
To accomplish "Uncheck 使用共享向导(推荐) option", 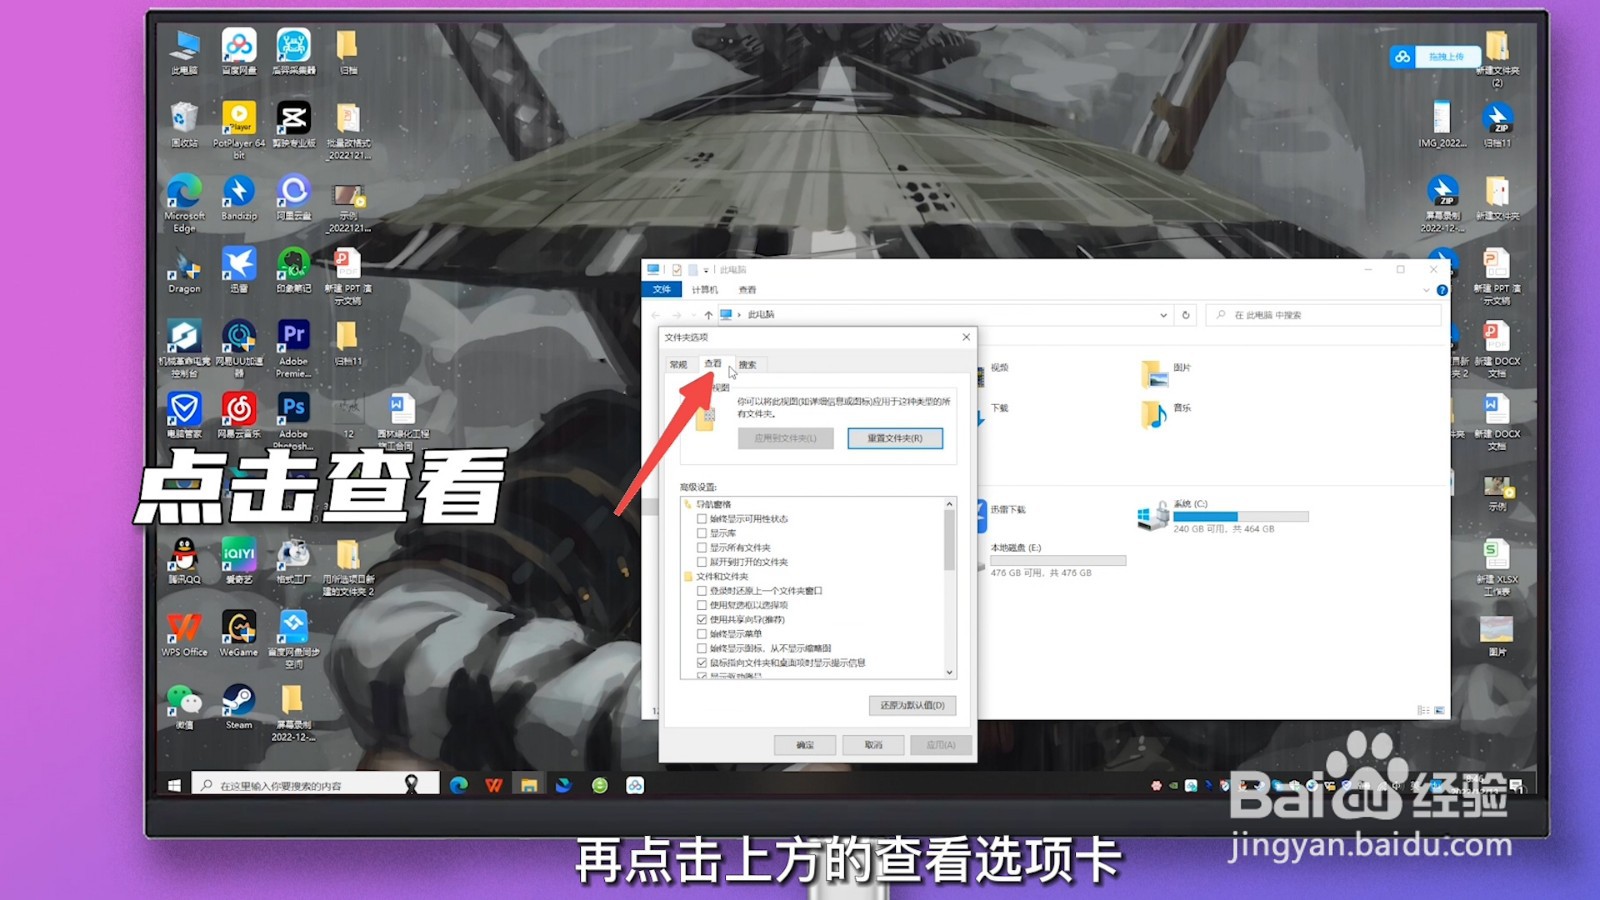I will (x=702, y=620).
